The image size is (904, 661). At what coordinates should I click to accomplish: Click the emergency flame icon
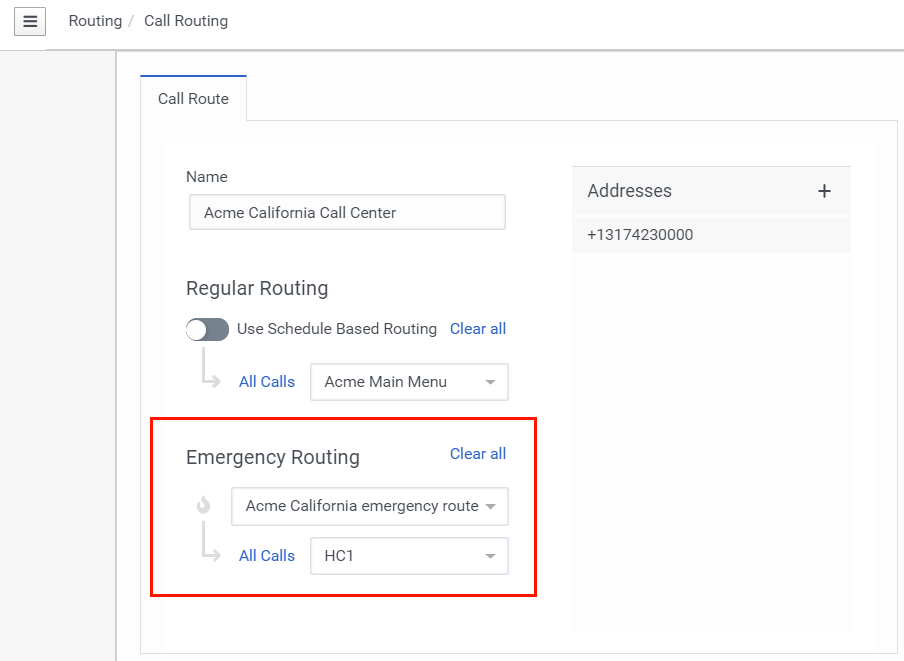204,506
